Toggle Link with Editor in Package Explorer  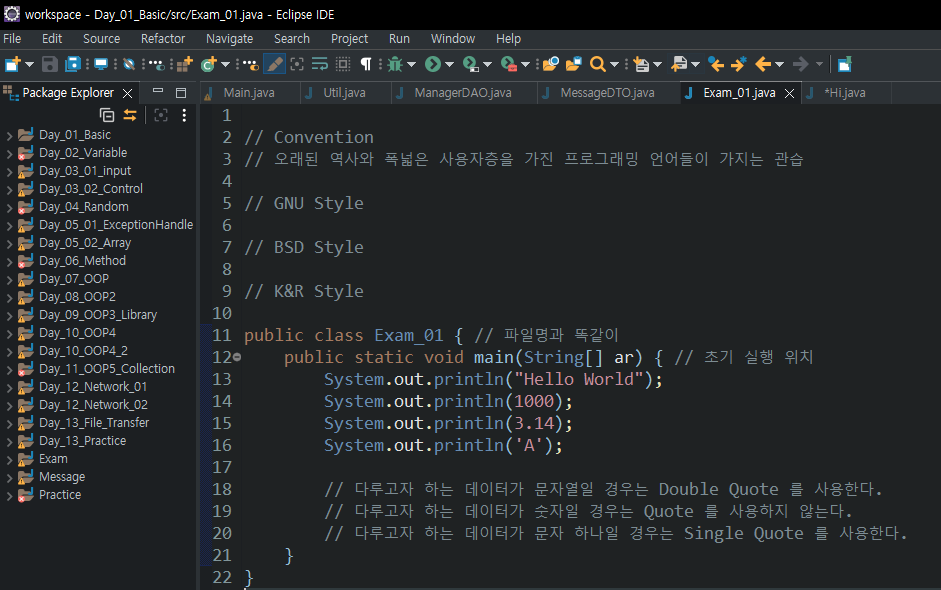130,114
